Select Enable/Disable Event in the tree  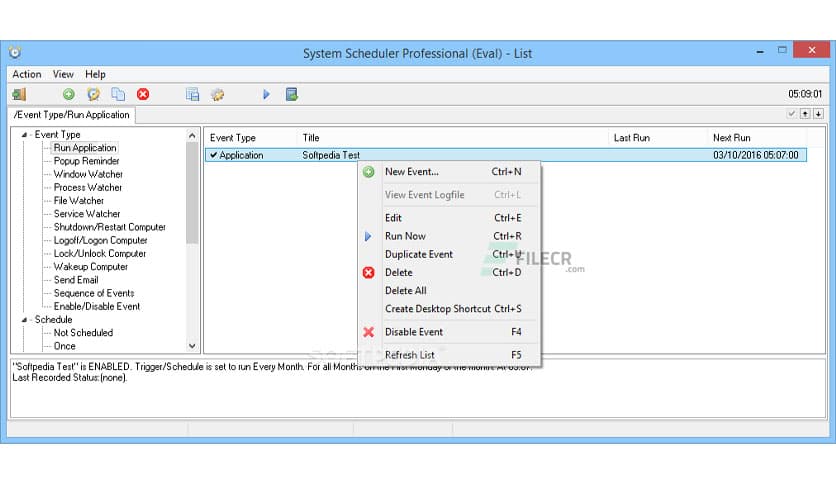(97, 306)
